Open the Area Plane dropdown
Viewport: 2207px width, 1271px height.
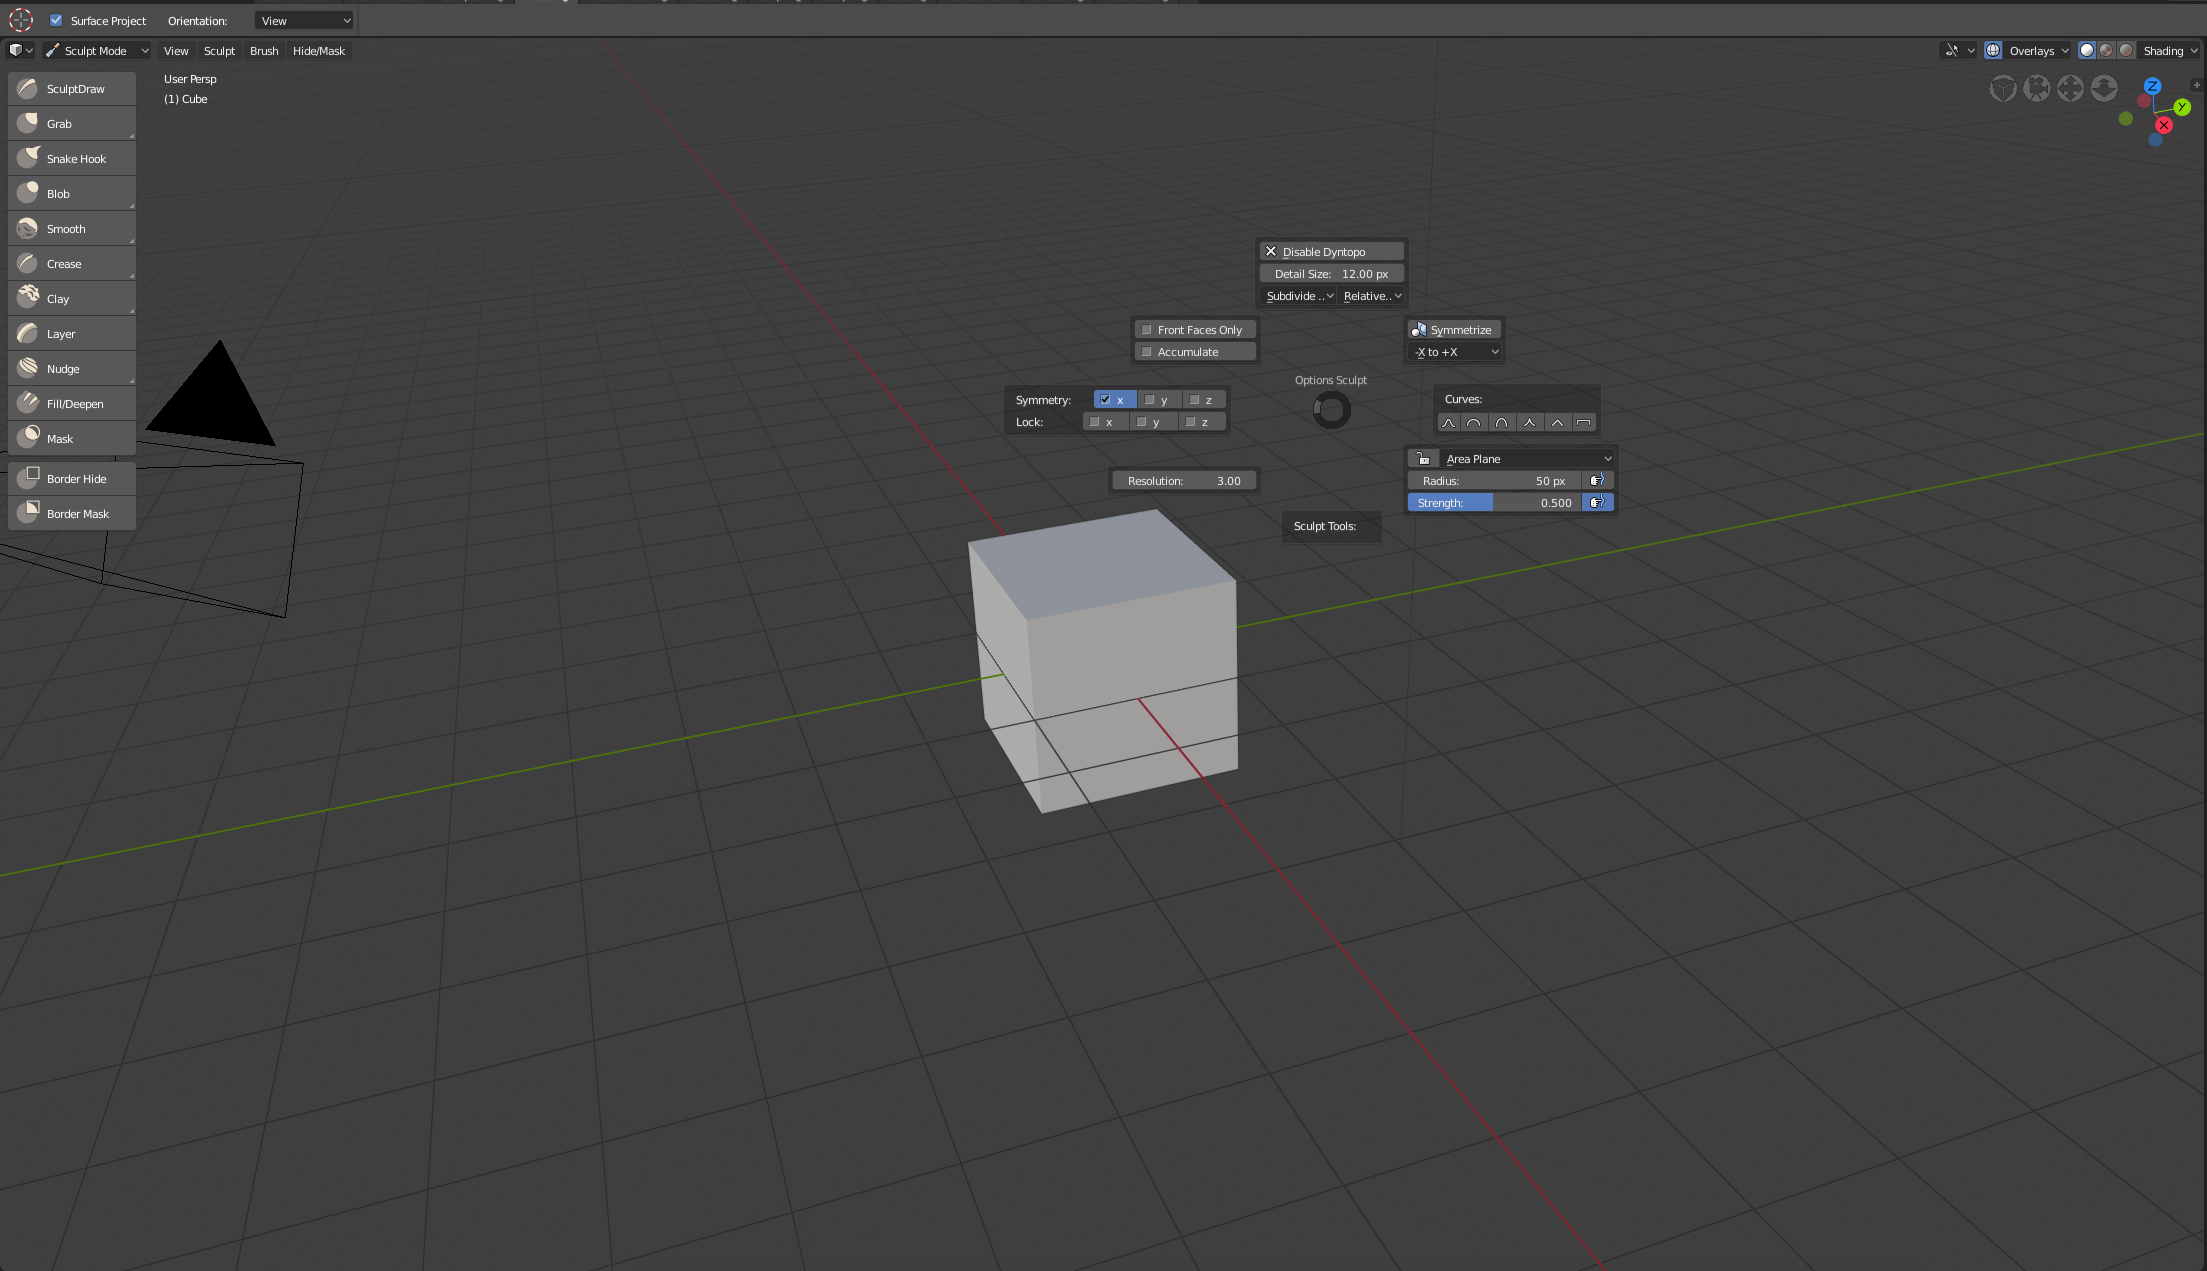pos(1526,459)
